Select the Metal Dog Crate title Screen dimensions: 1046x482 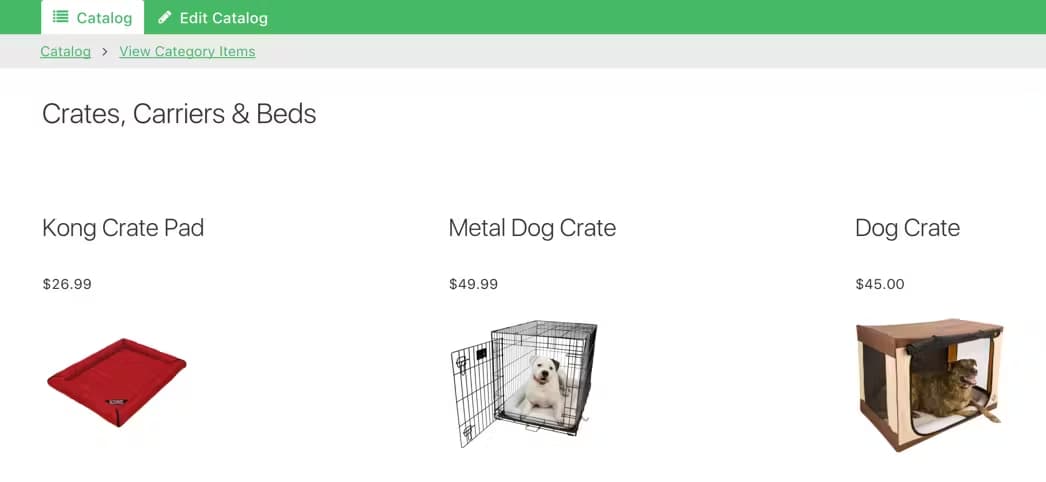pyautogui.click(x=532, y=228)
